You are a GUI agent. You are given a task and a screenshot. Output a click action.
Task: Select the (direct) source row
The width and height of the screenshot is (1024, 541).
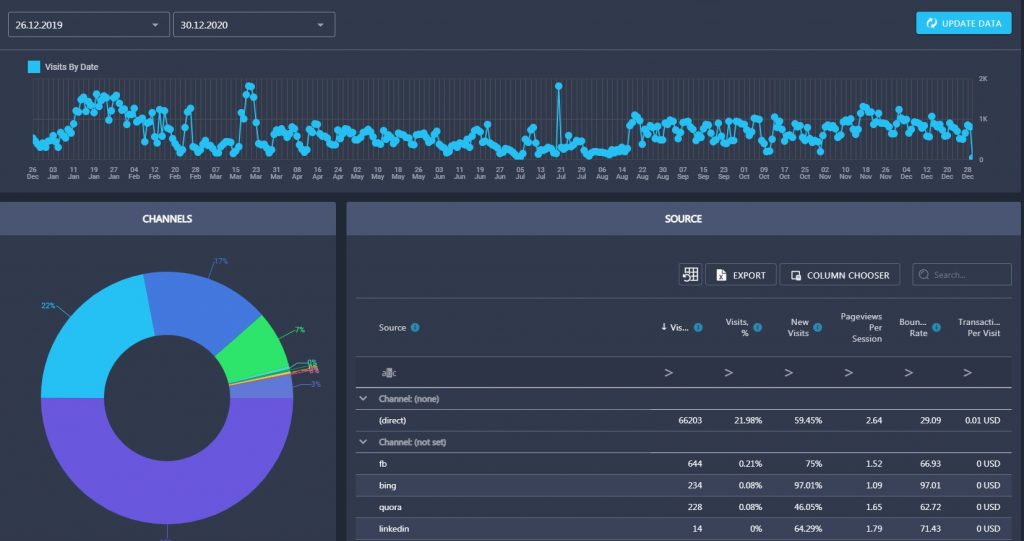click(684, 421)
